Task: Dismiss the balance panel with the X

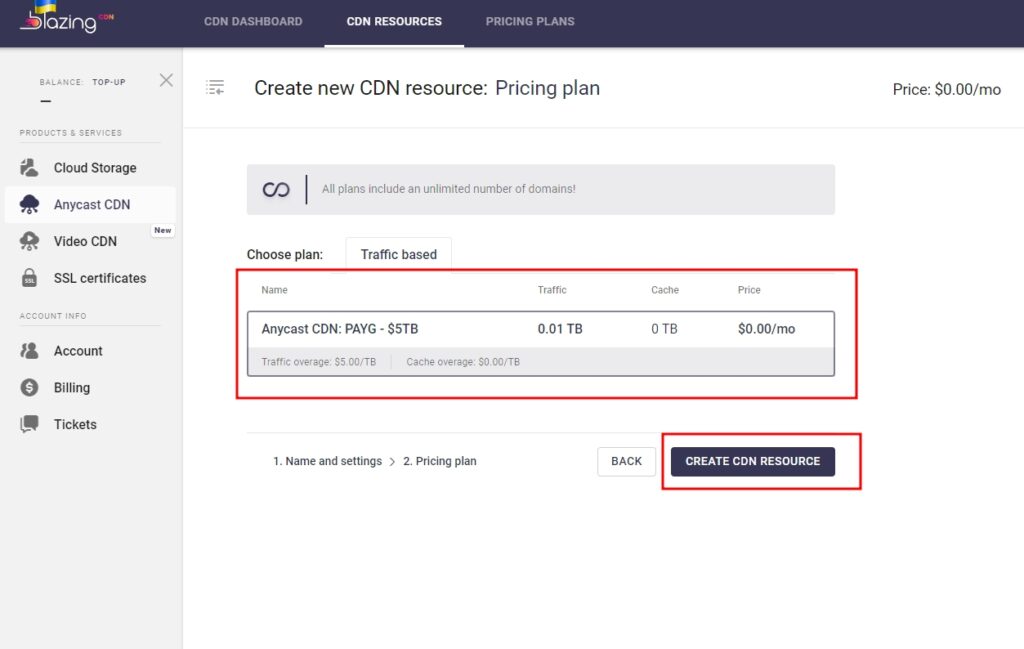Action: point(166,80)
